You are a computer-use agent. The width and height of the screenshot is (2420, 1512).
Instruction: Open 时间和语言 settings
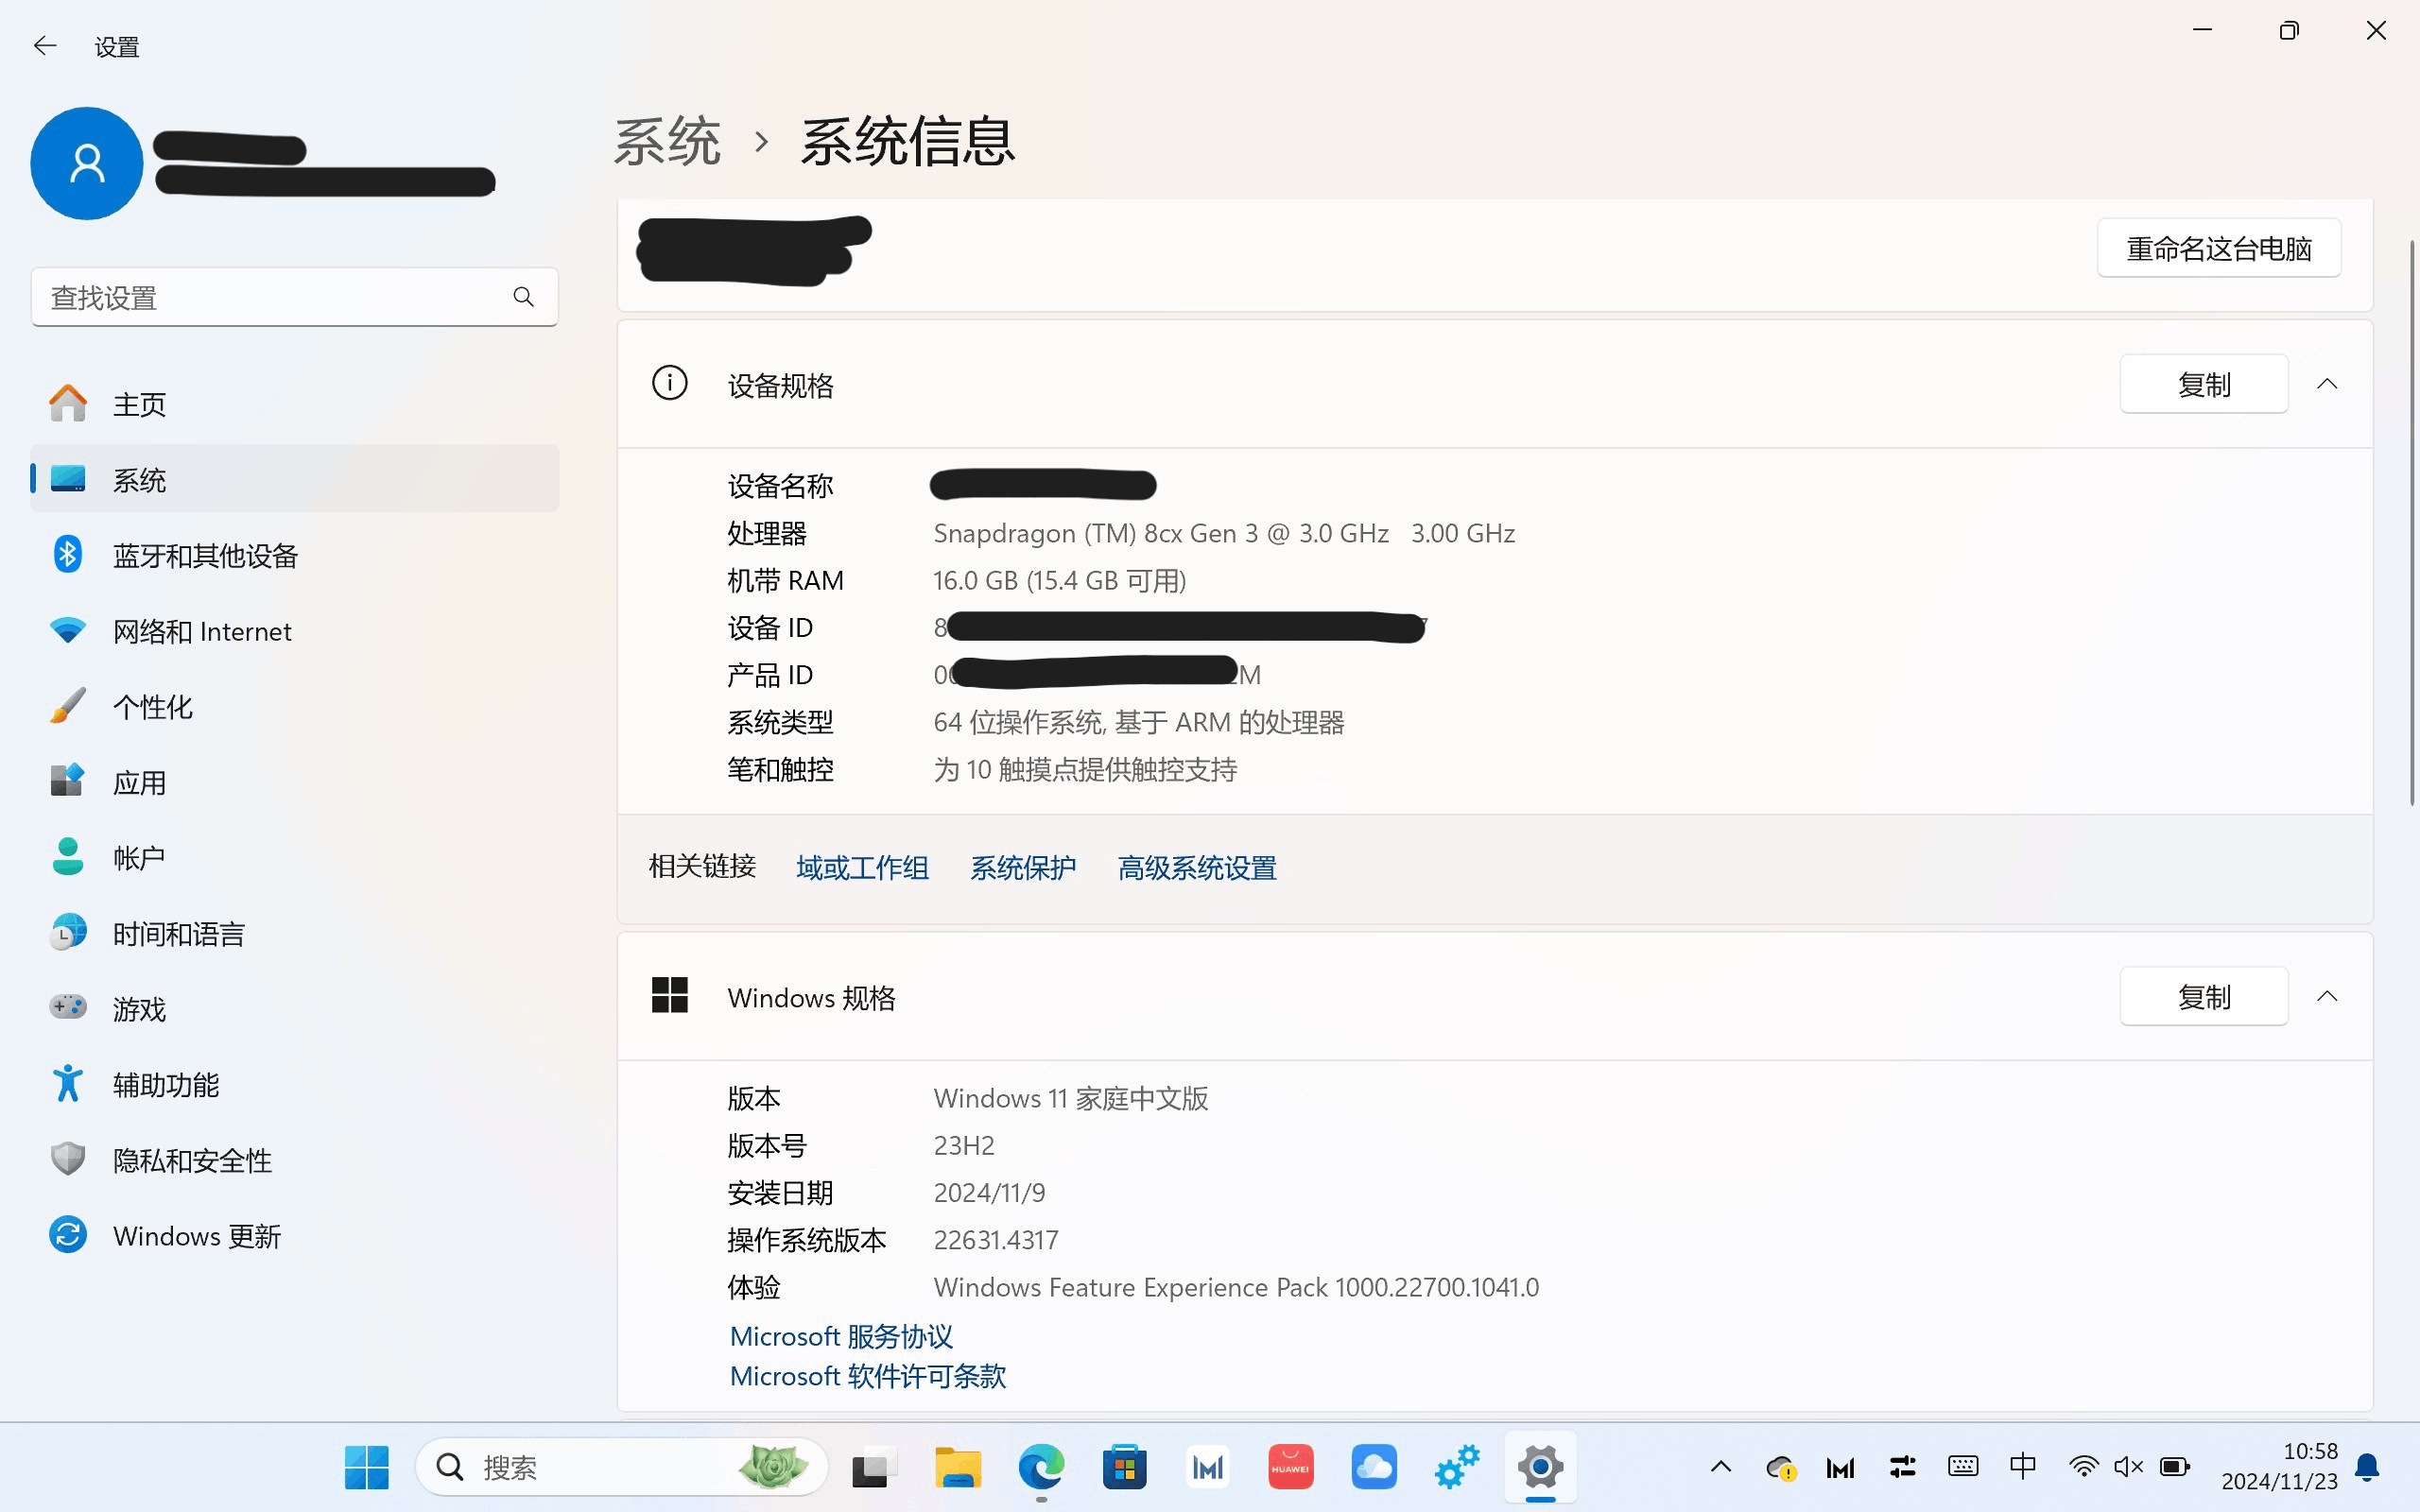294,933
